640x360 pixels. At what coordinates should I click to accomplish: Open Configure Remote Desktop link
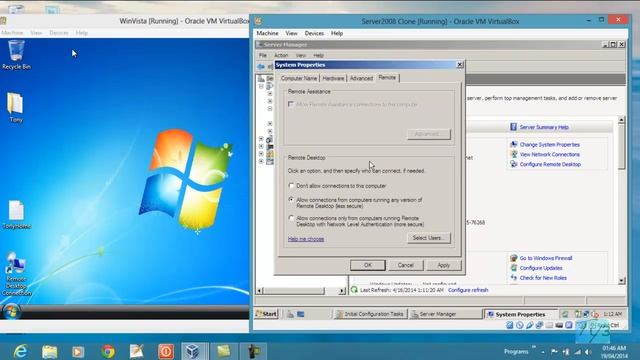coord(550,164)
